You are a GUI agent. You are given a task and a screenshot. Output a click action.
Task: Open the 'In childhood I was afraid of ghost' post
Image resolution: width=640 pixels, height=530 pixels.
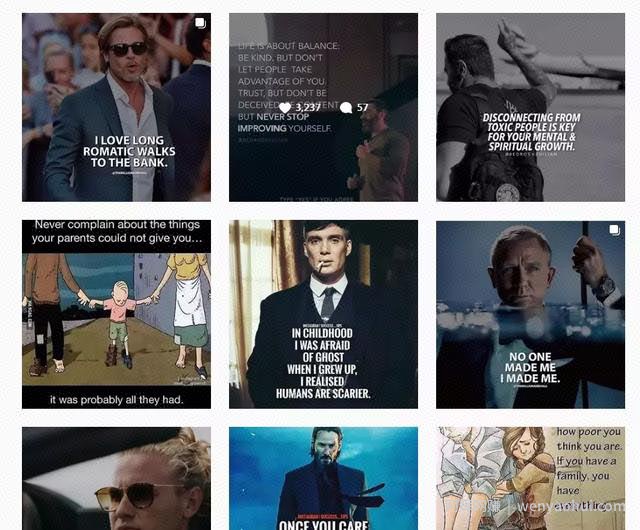point(323,314)
